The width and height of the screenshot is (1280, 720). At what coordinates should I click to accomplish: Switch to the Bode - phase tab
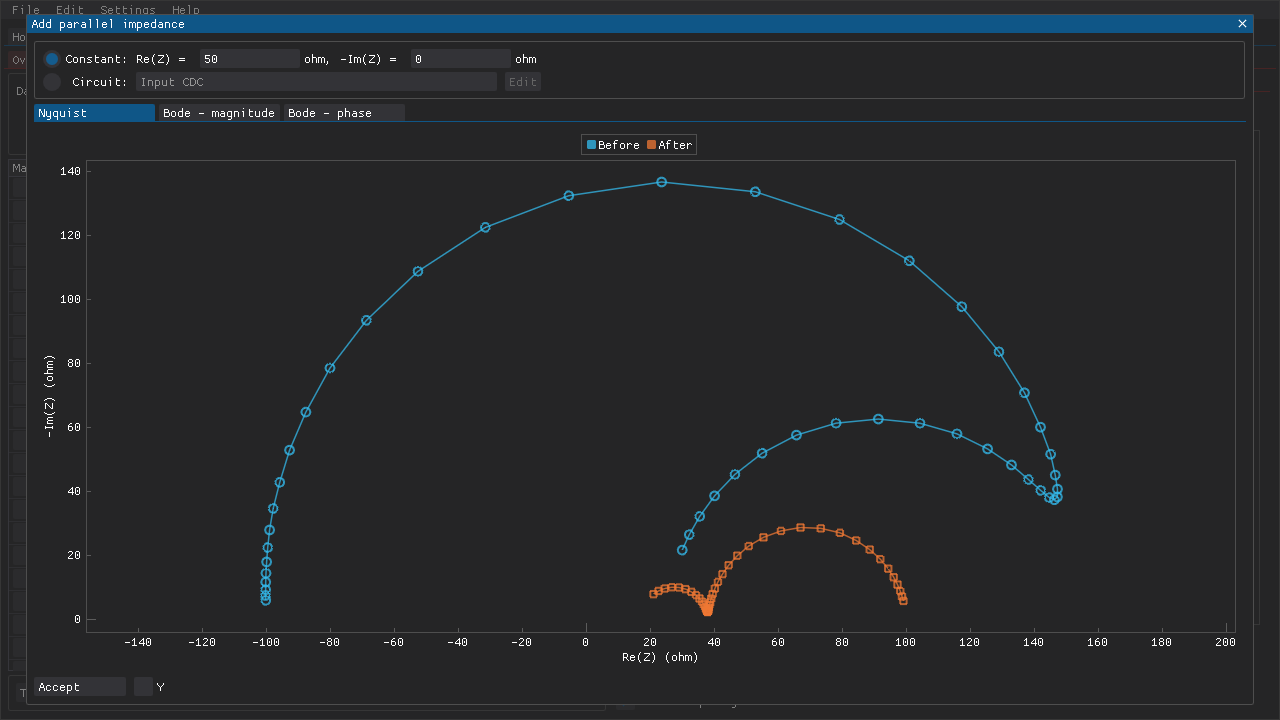[x=344, y=113]
